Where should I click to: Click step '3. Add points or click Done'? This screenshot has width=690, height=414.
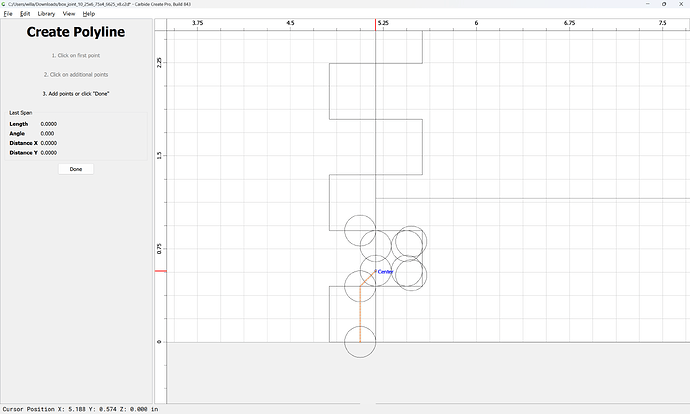(x=76, y=94)
